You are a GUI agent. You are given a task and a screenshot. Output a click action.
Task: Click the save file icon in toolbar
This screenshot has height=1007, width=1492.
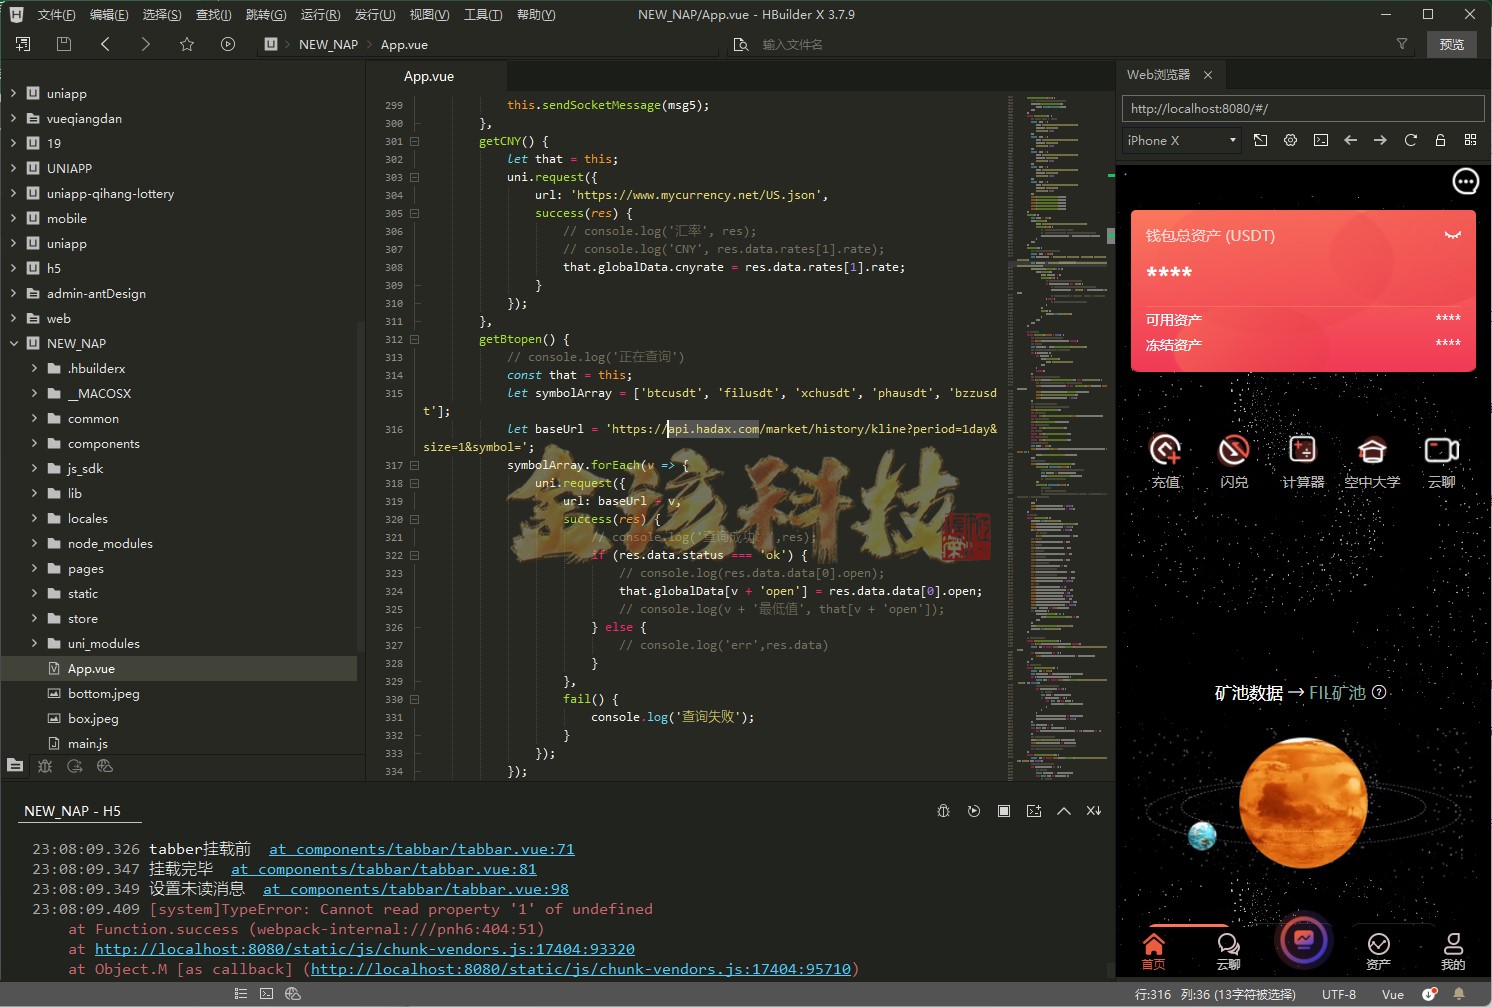click(x=64, y=44)
